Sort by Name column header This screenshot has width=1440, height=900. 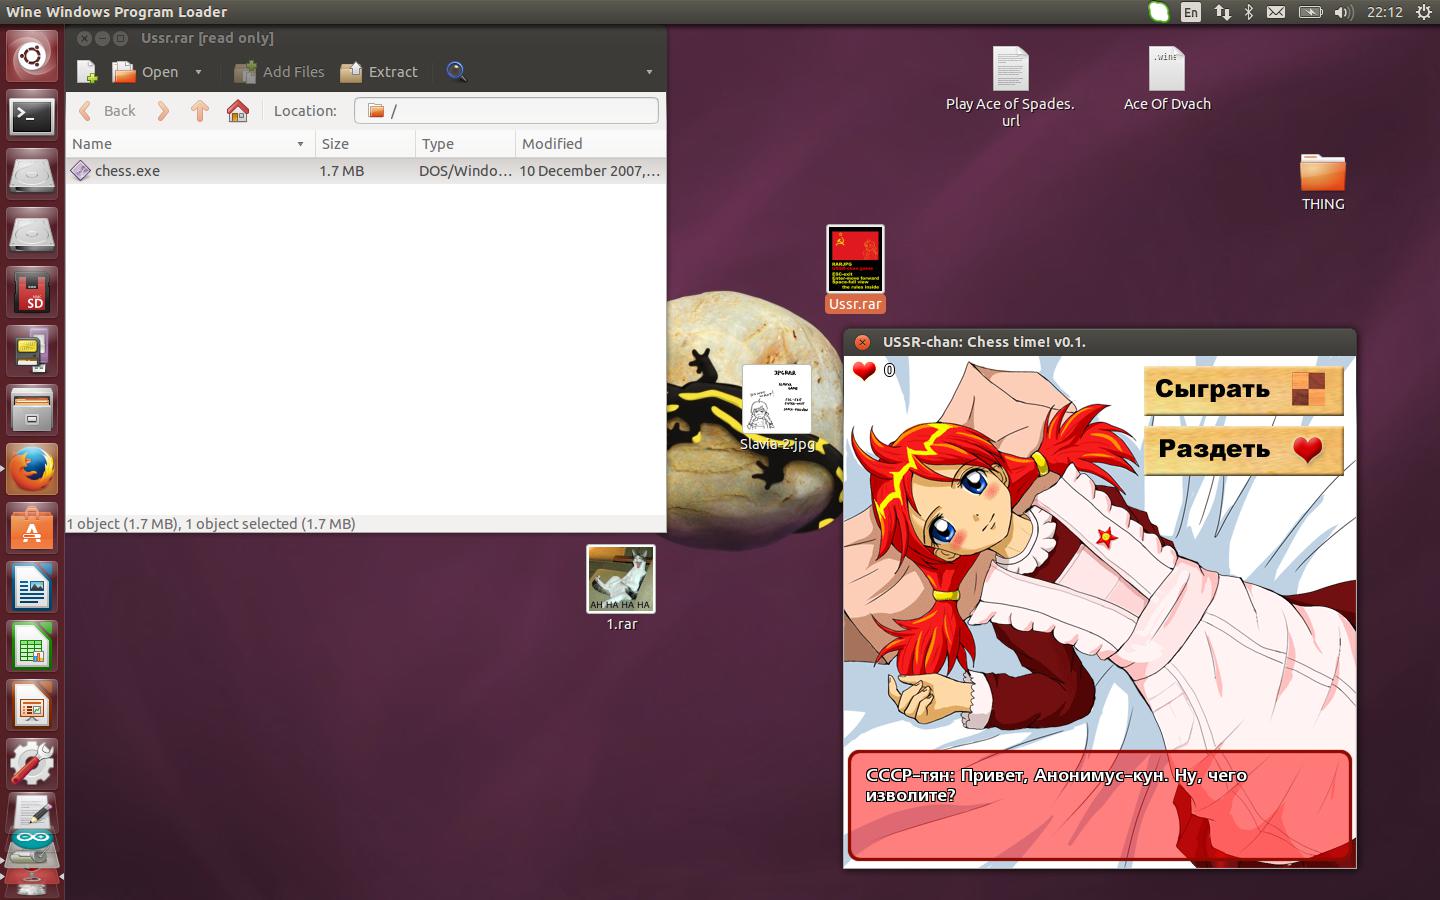pyautogui.click(x=189, y=144)
